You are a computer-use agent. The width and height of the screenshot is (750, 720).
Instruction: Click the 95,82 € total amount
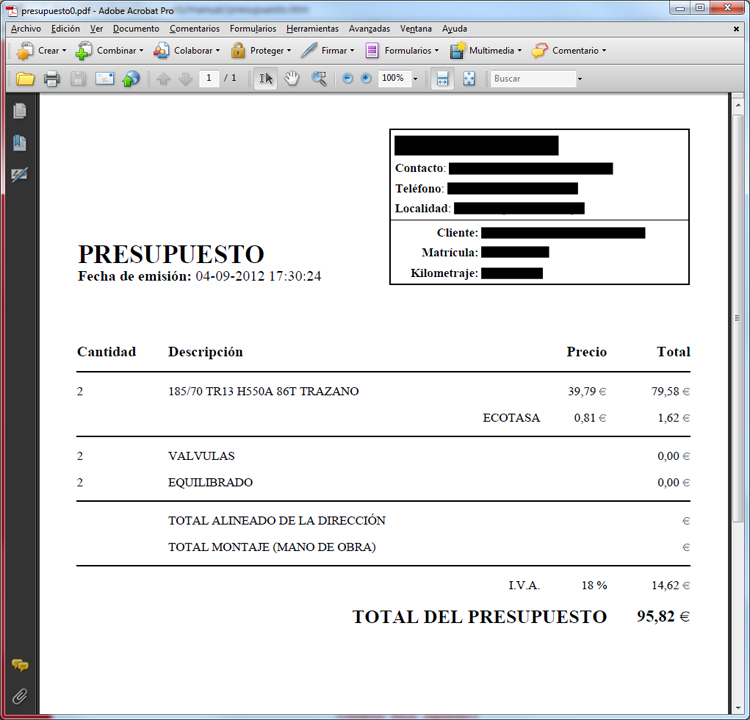(x=663, y=617)
